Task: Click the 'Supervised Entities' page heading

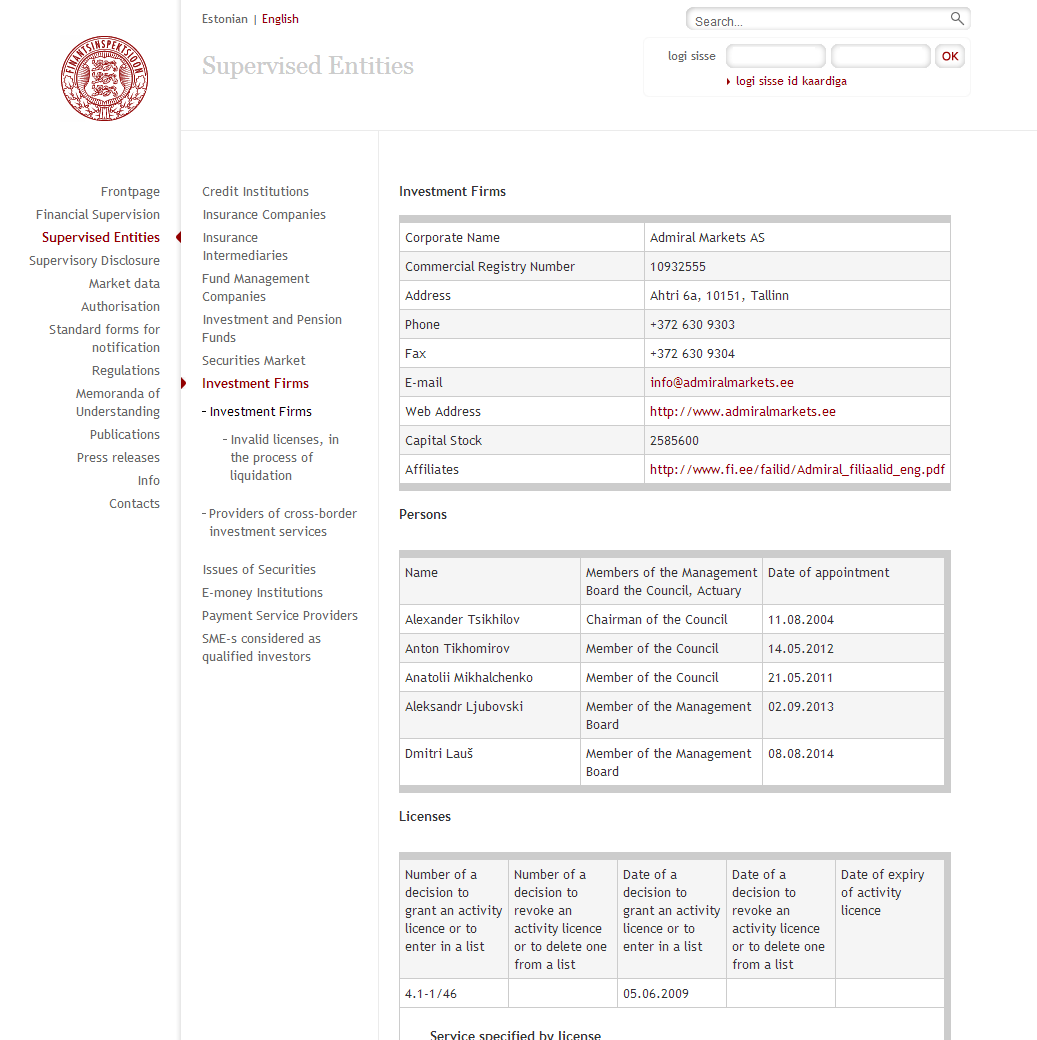Action: [x=308, y=66]
